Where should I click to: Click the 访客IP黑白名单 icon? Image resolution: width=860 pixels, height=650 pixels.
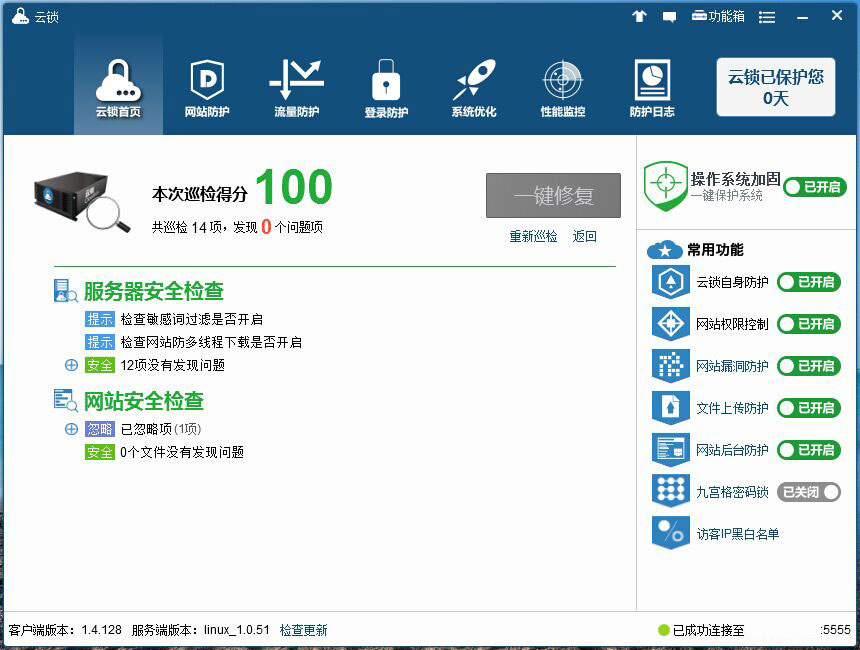[x=670, y=533]
